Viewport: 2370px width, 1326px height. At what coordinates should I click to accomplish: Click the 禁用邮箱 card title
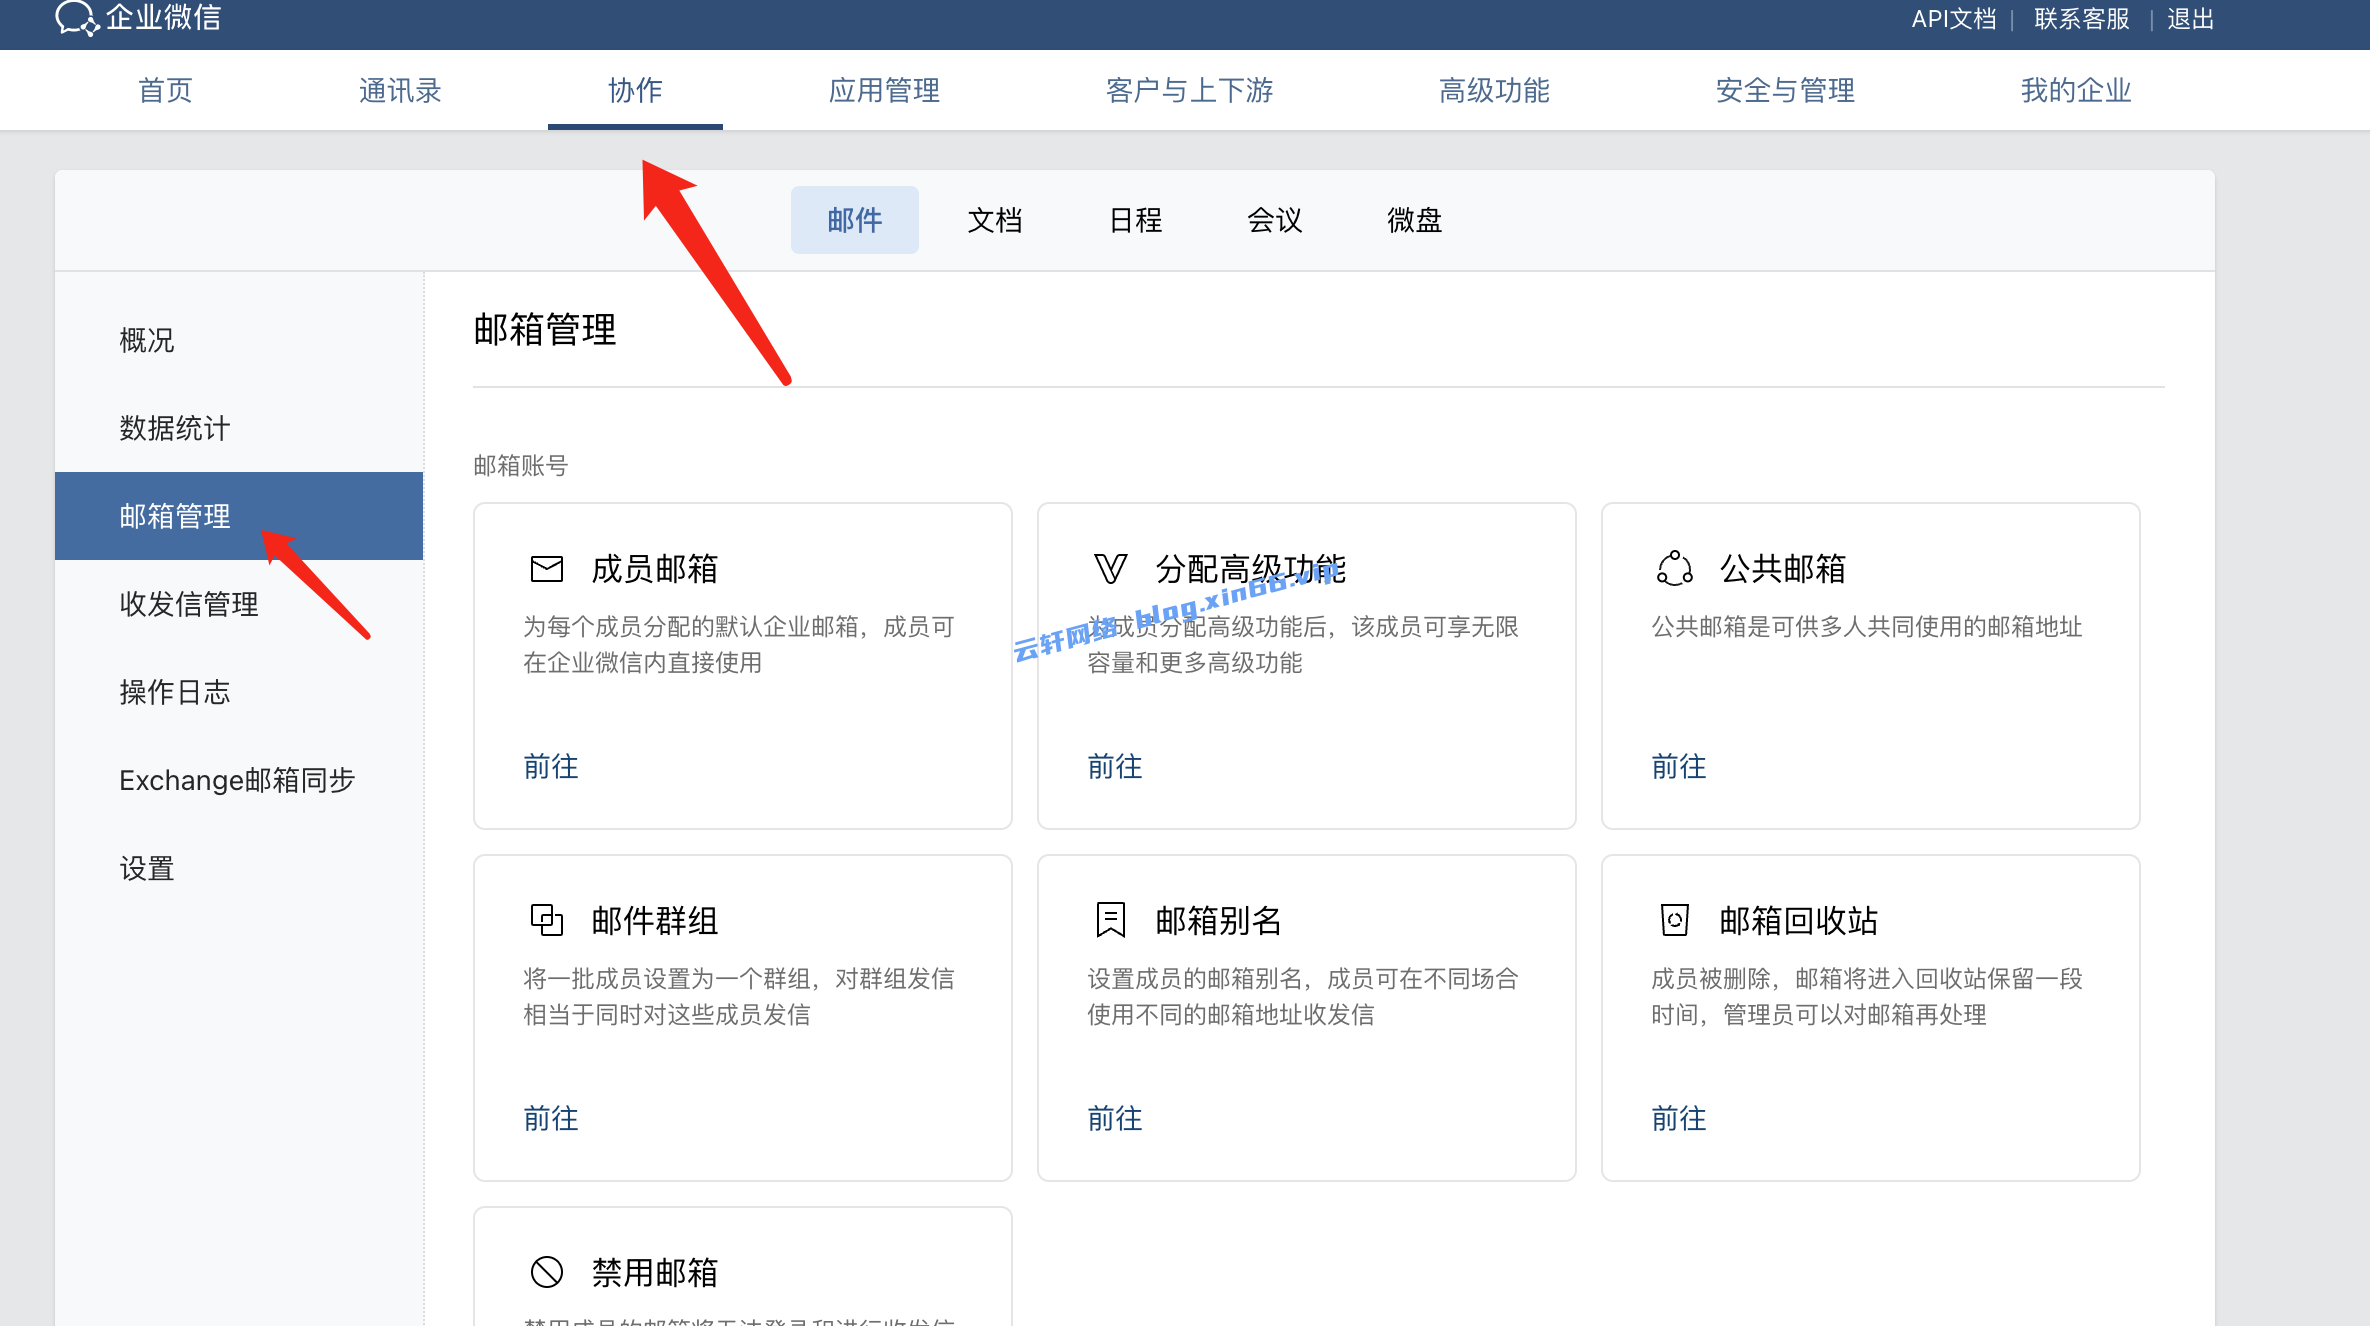click(x=655, y=1272)
